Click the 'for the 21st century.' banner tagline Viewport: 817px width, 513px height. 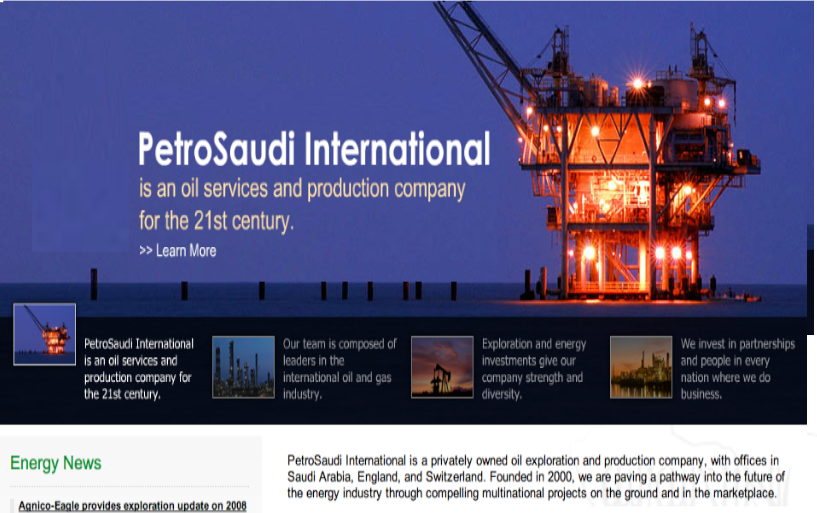pos(216,220)
